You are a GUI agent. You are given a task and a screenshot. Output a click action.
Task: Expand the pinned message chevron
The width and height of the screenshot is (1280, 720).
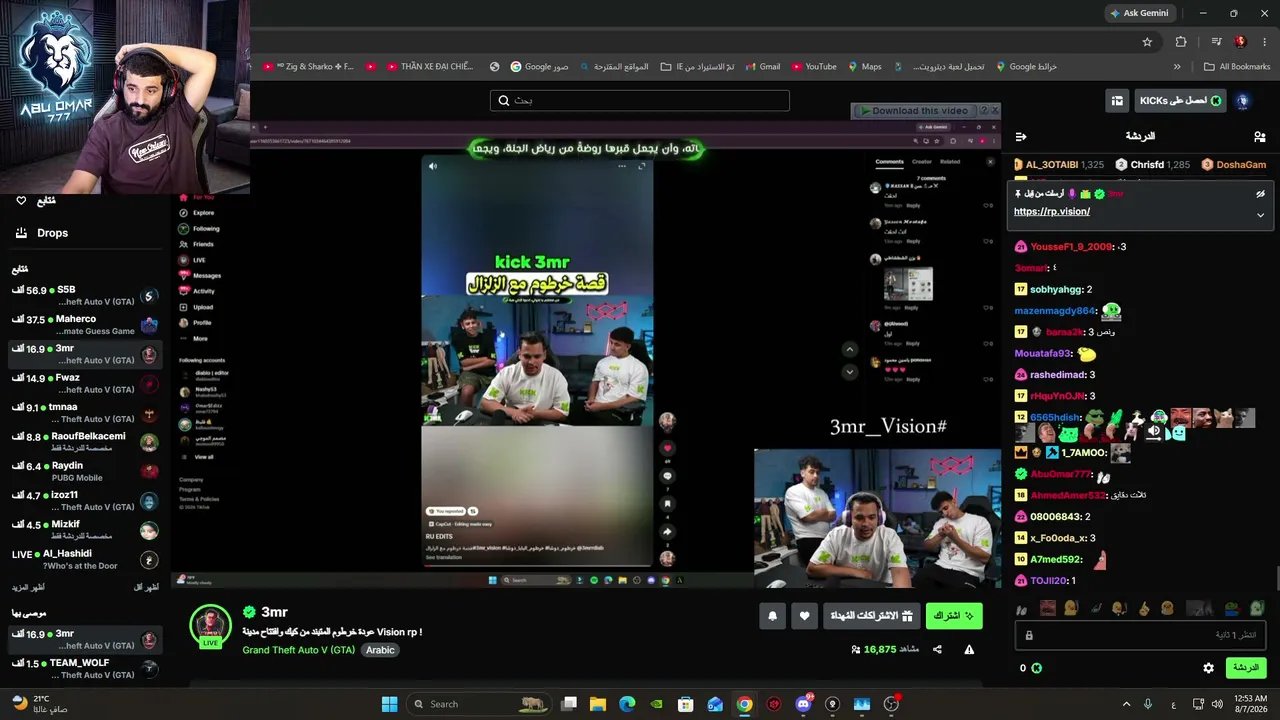click(x=1260, y=214)
